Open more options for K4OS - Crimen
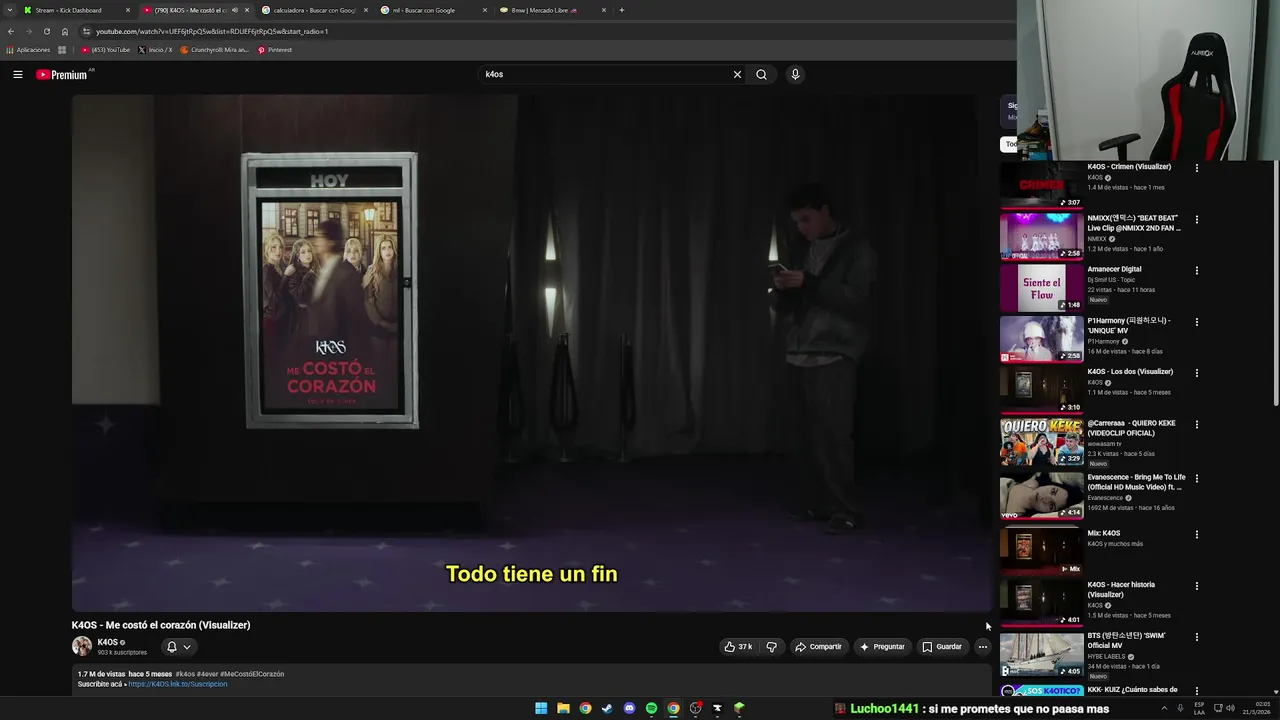 pos(1196,168)
